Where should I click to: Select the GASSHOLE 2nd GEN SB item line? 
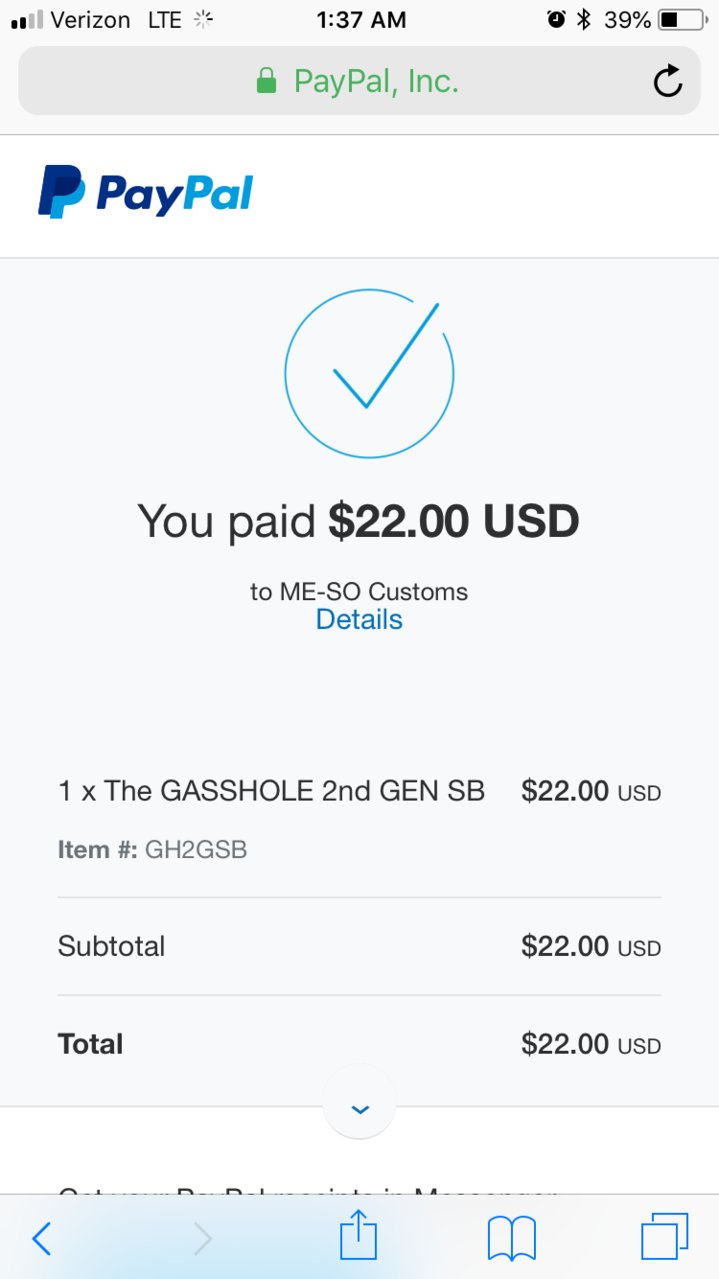[359, 792]
